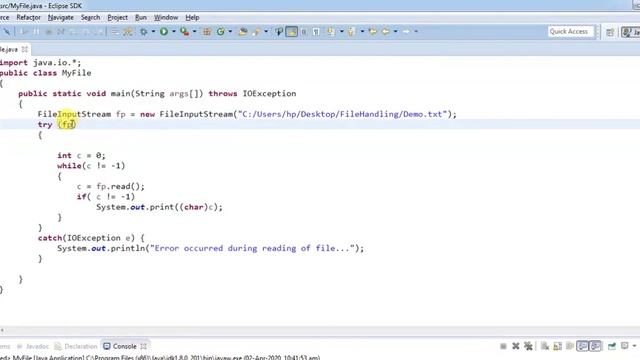
Task: Open the Refactor menu
Action: 28,18
